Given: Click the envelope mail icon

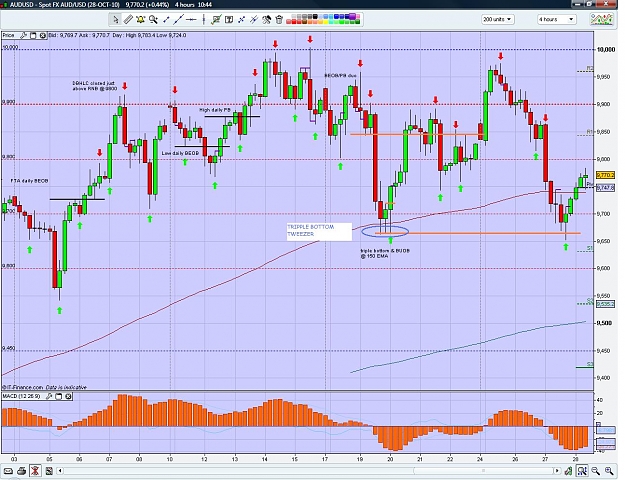Looking at the screenshot, I should [x=8, y=471].
